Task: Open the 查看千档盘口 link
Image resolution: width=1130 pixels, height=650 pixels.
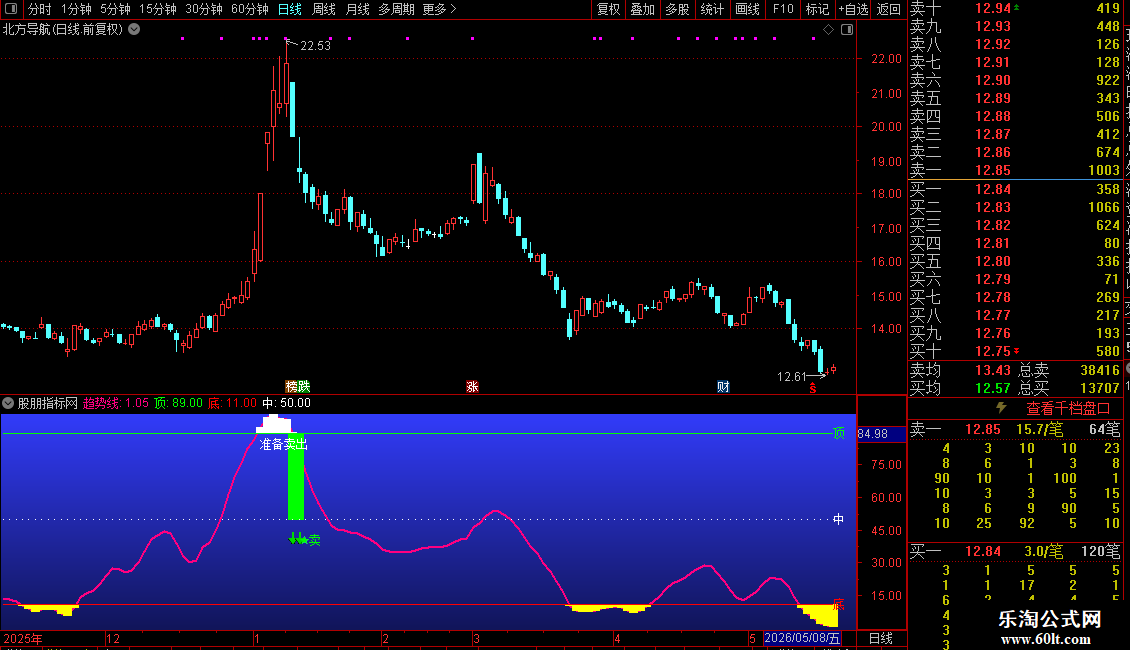Action: pos(1068,409)
